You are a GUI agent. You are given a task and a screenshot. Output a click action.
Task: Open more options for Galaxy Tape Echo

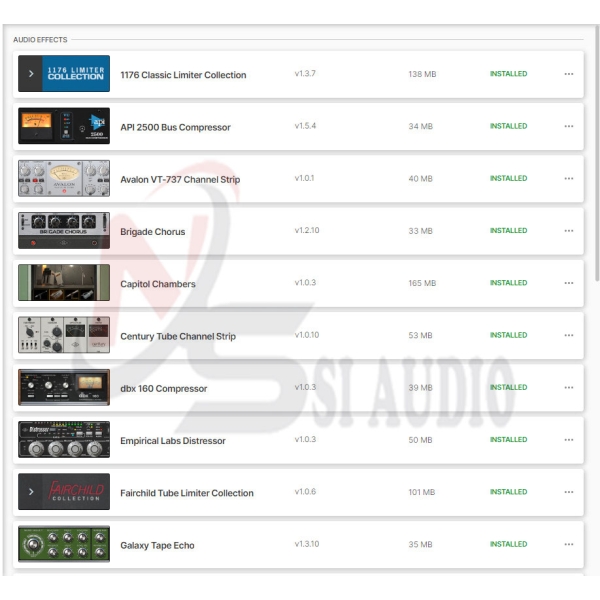tap(569, 544)
